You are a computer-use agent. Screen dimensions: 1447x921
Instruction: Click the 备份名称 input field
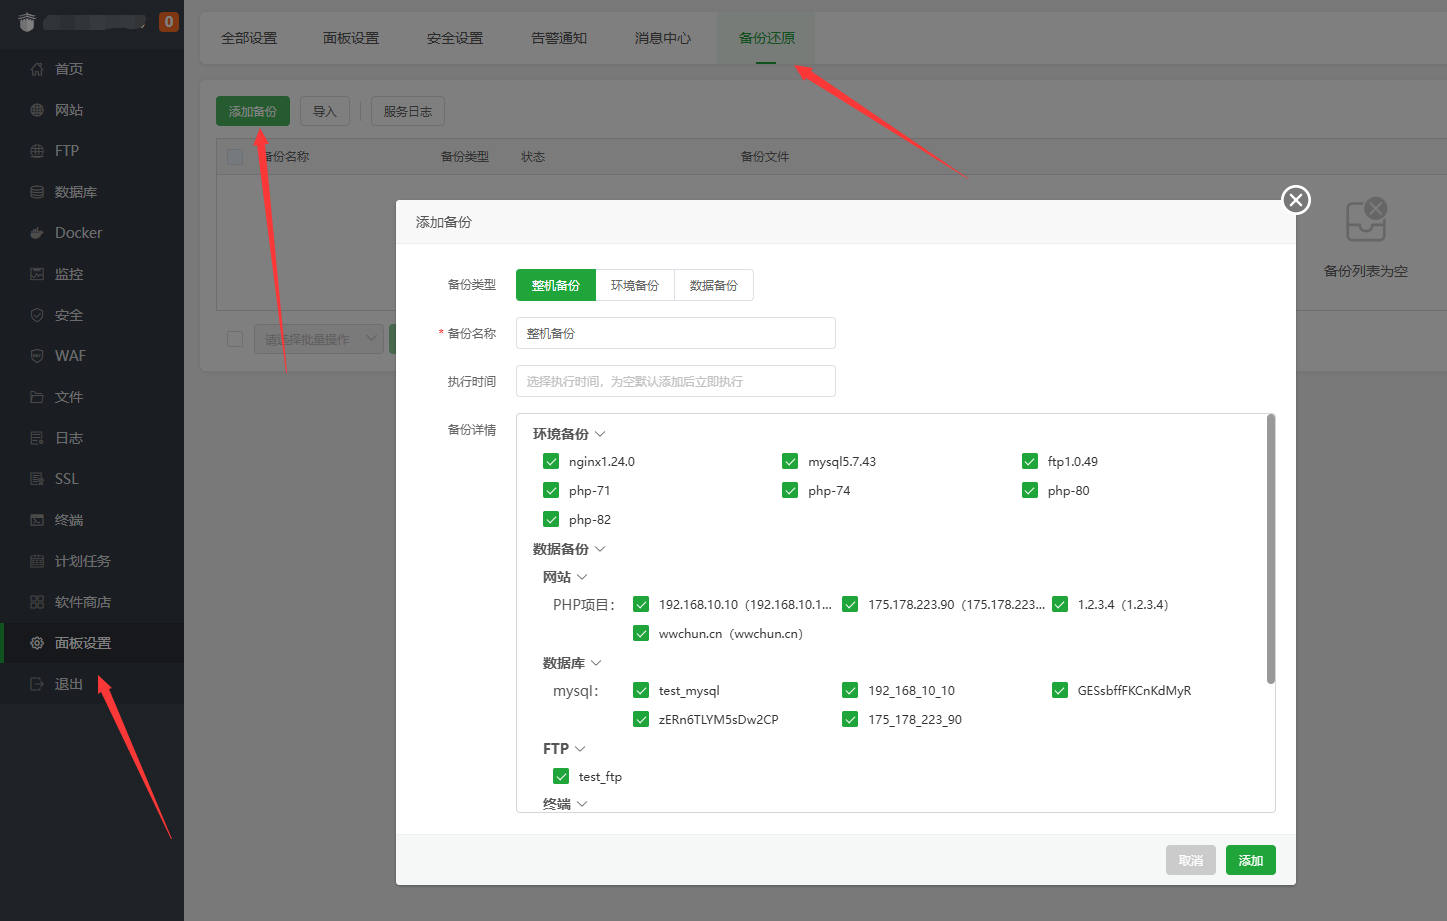point(676,333)
